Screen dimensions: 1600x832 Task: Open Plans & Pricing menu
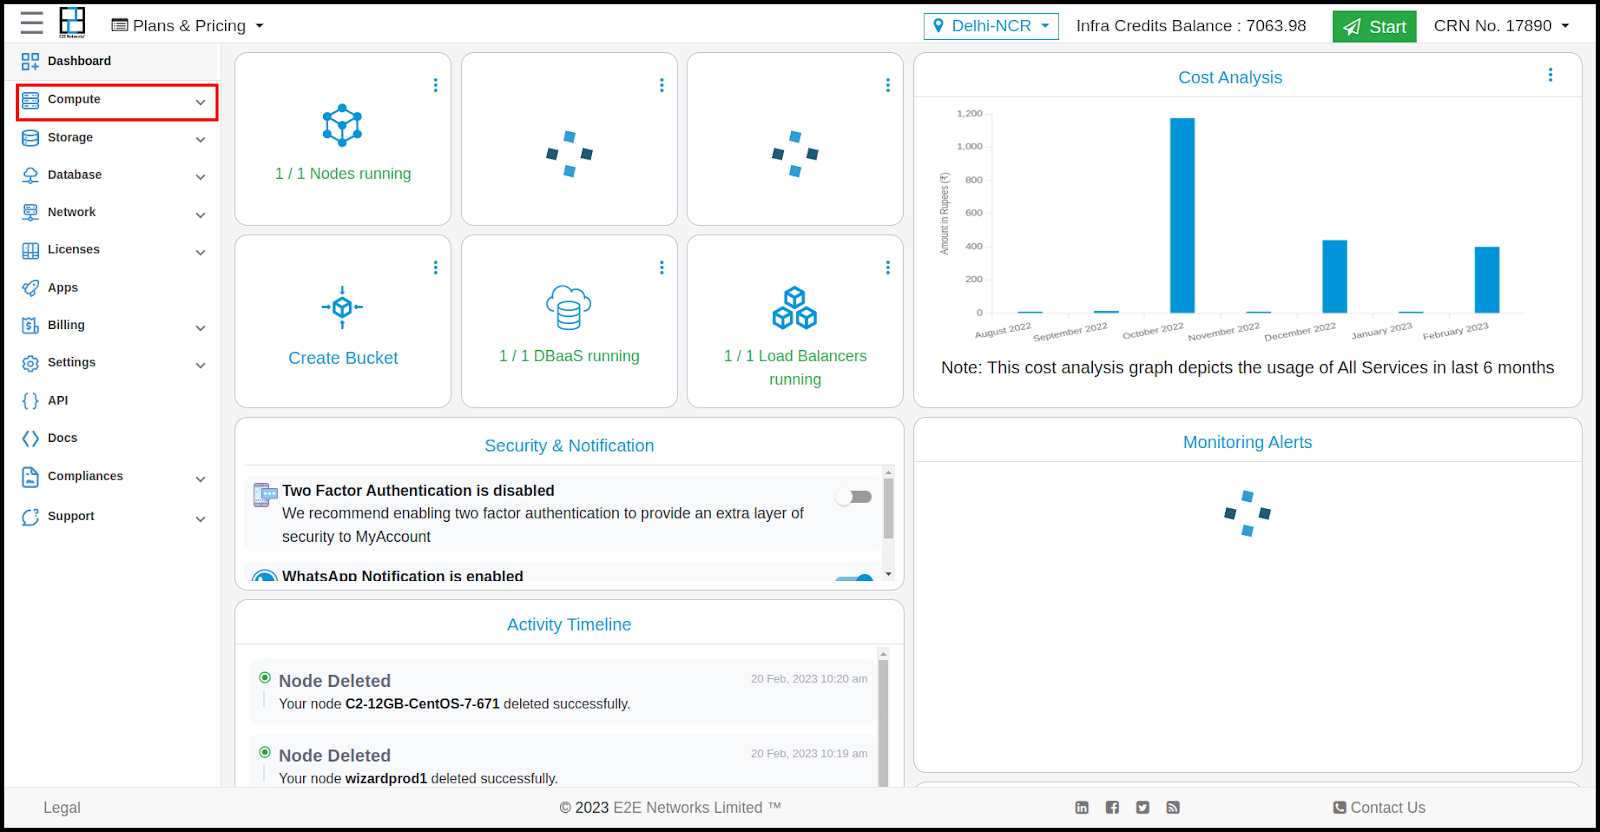pos(188,26)
